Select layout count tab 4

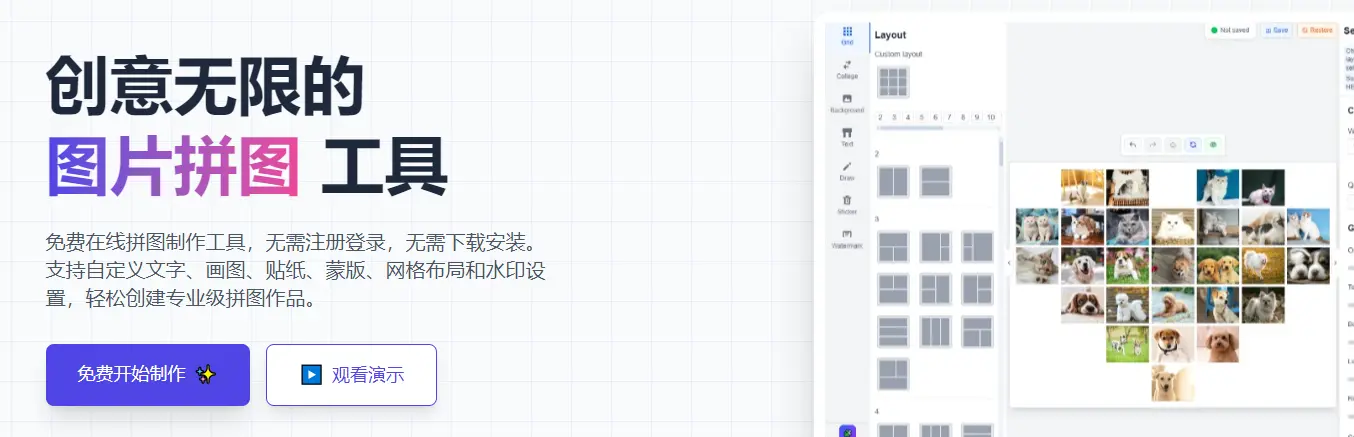tap(907, 117)
